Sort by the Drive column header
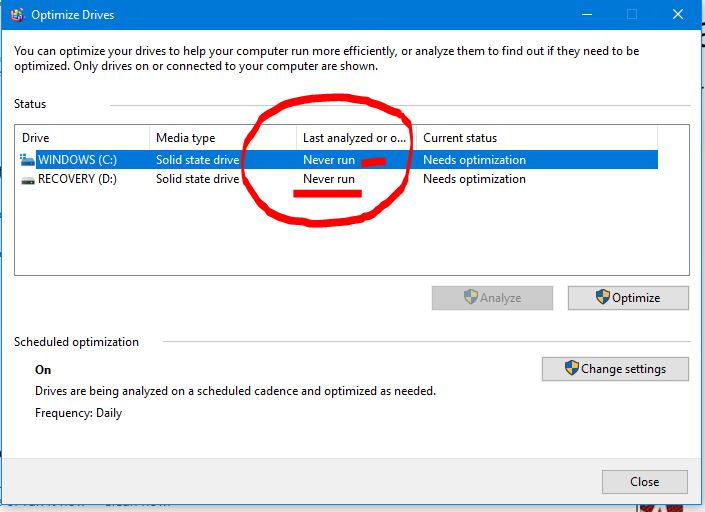Viewport: 705px width, 512px height. click(82, 138)
